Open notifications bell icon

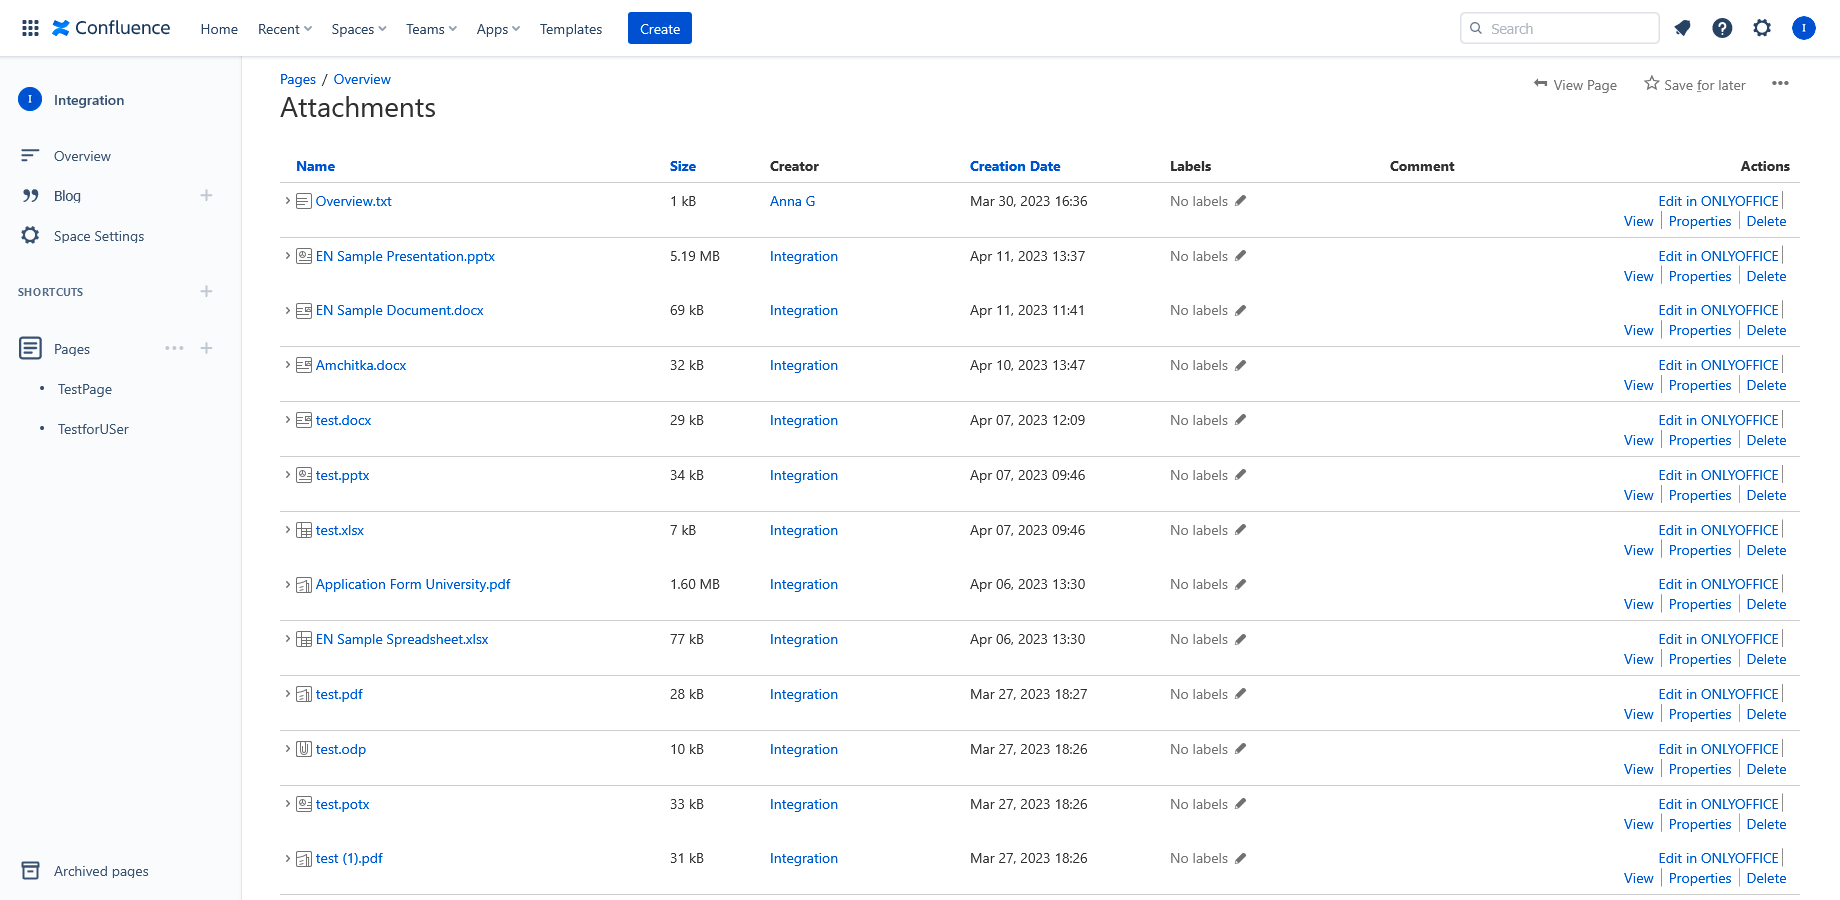[1682, 28]
